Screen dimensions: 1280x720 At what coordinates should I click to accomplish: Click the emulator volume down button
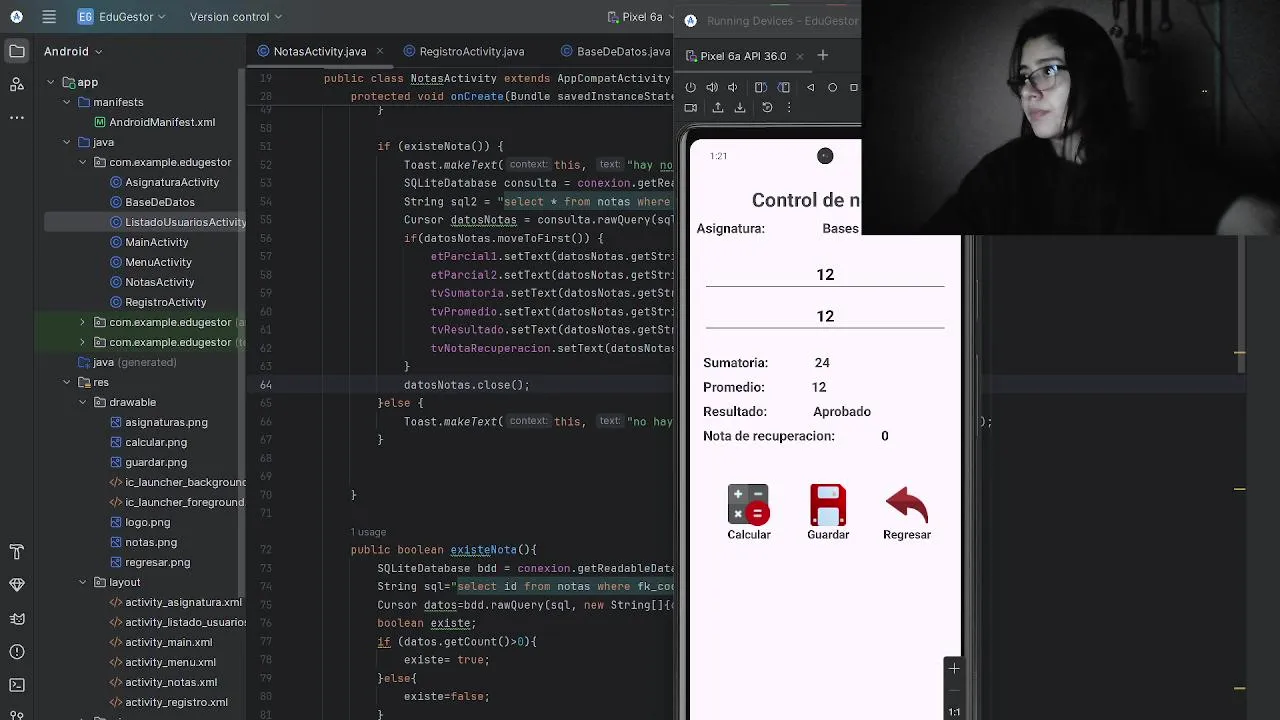pos(733,87)
